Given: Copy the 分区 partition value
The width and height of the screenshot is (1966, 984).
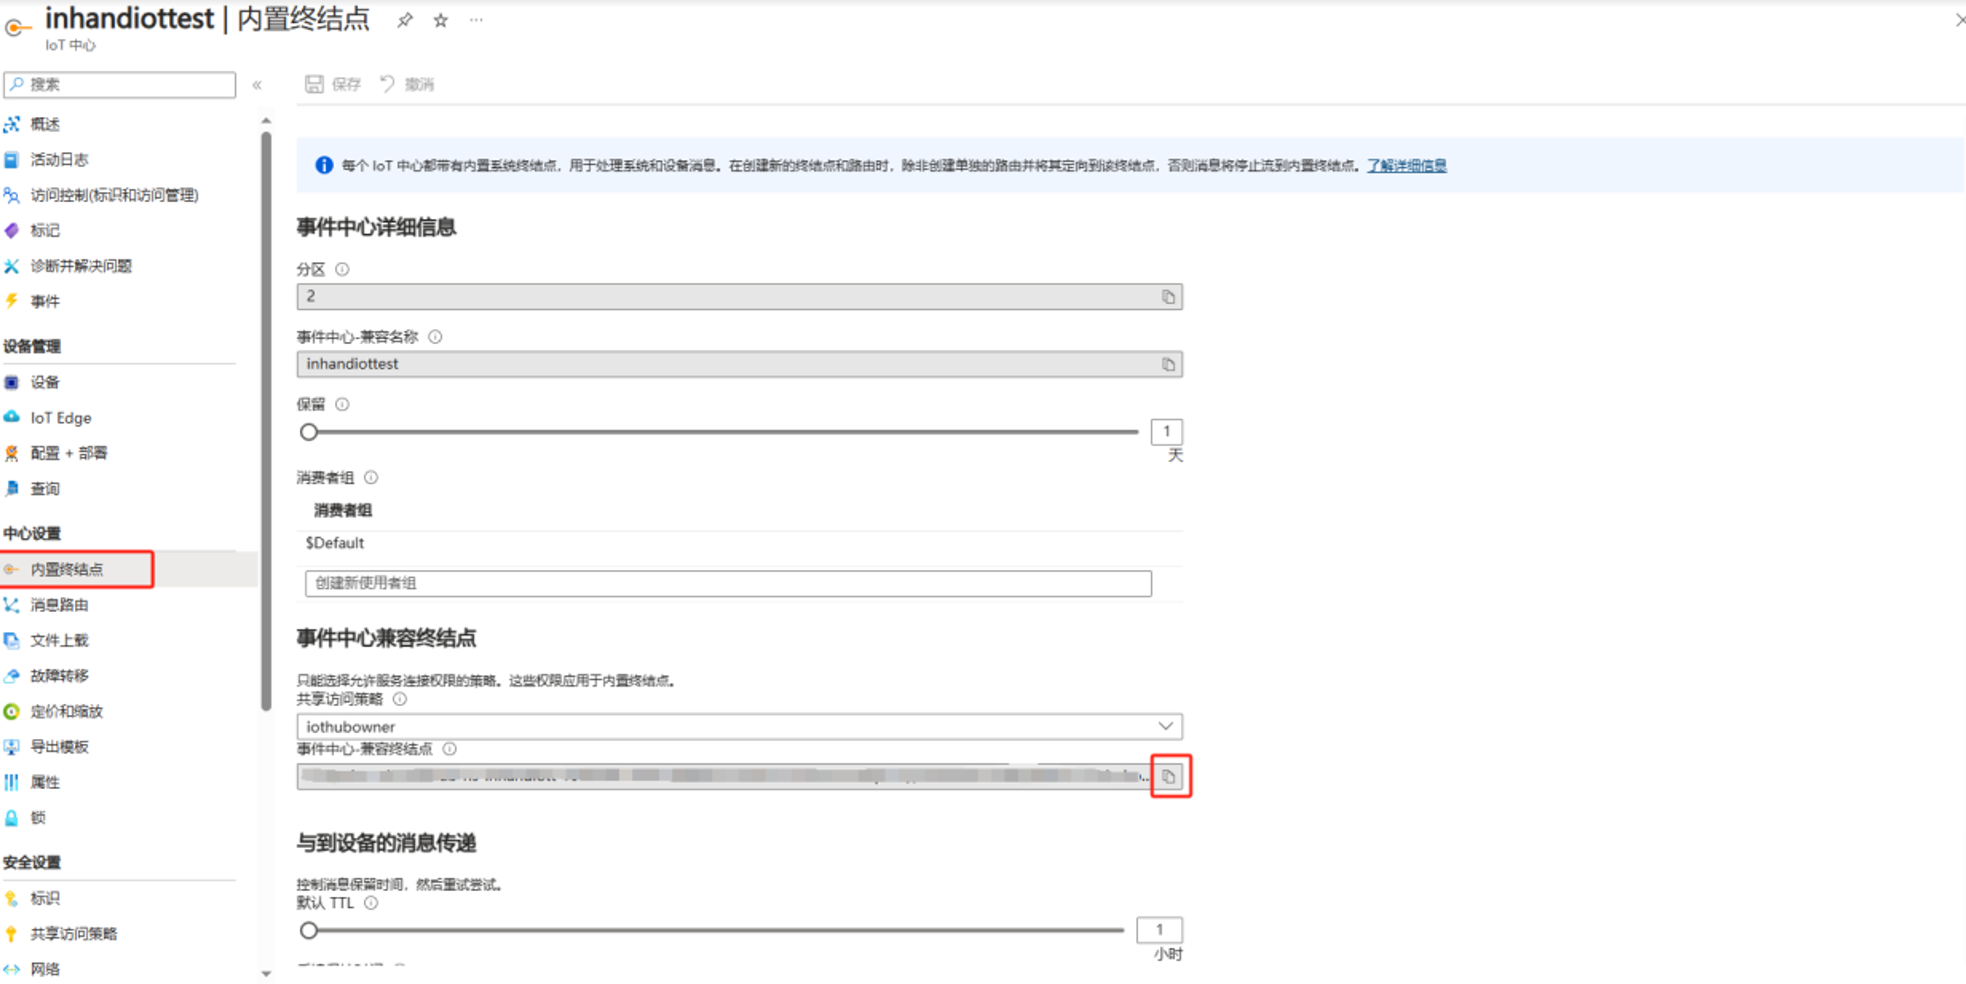Looking at the screenshot, I should [1168, 297].
